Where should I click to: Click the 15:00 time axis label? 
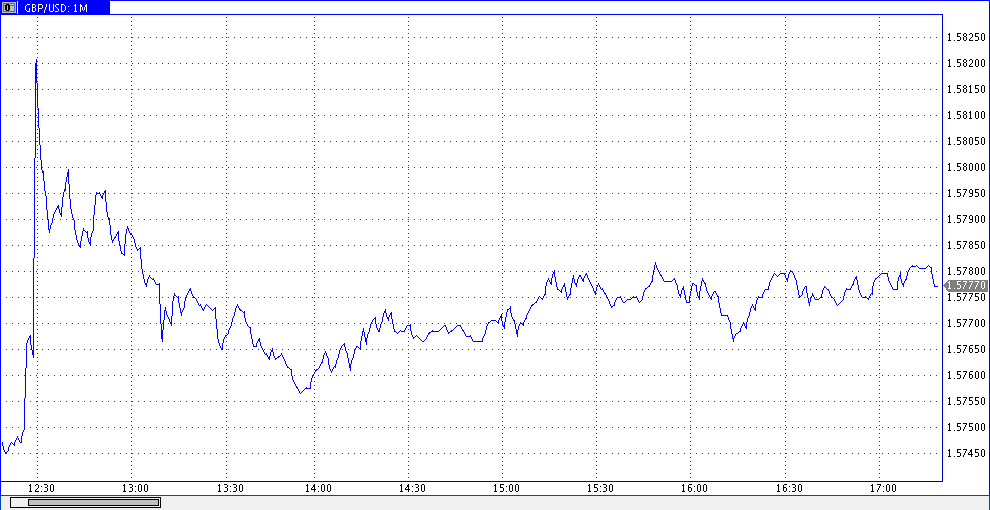(507, 489)
